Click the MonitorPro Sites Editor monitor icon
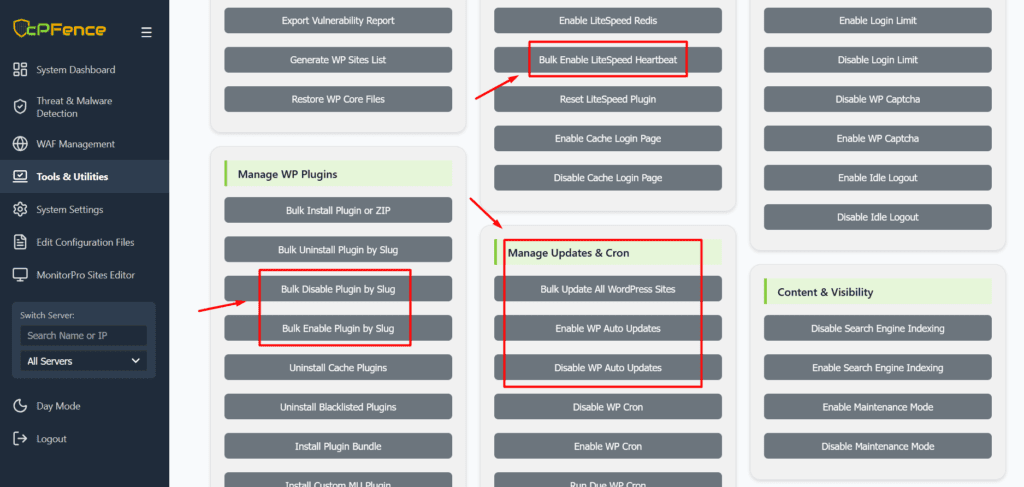The height and width of the screenshot is (487, 1024). pyautogui.click(x=20, y=275)
